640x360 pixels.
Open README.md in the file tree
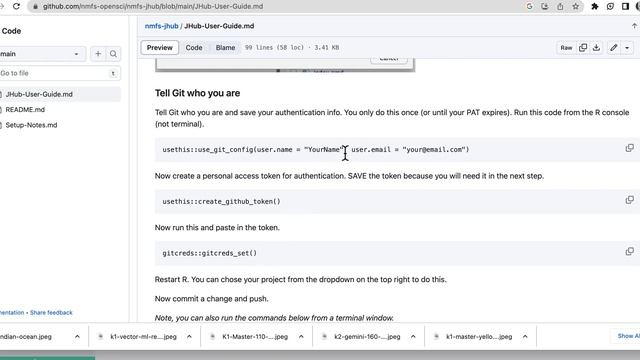click(x=25, y=110)
